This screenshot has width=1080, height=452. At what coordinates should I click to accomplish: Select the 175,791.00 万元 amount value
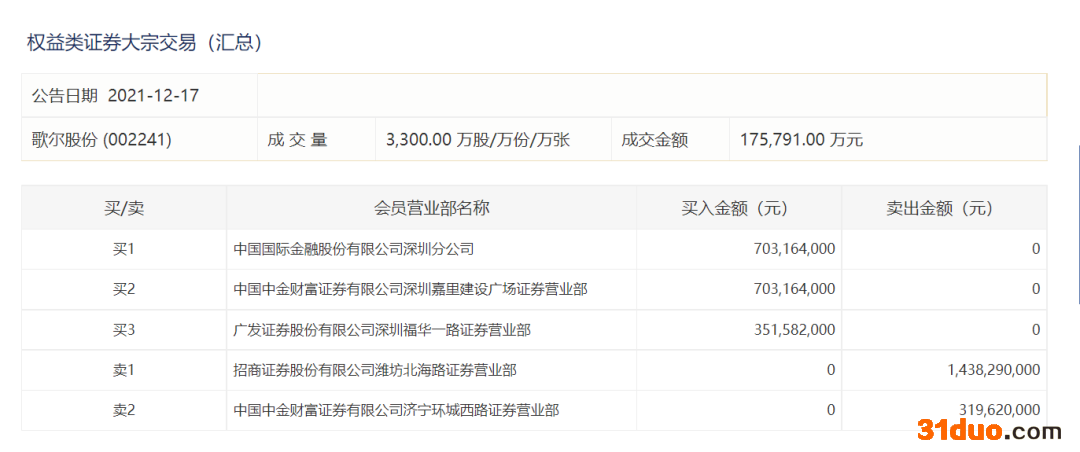pyautogui.click(x=801, y=140)
